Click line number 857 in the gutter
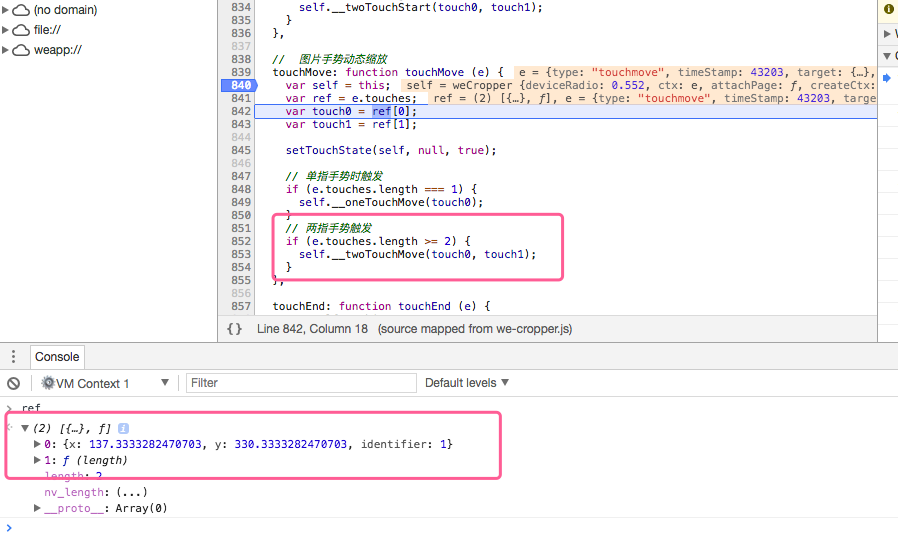The height and width of the screenshot is (538, 898). 241,306
